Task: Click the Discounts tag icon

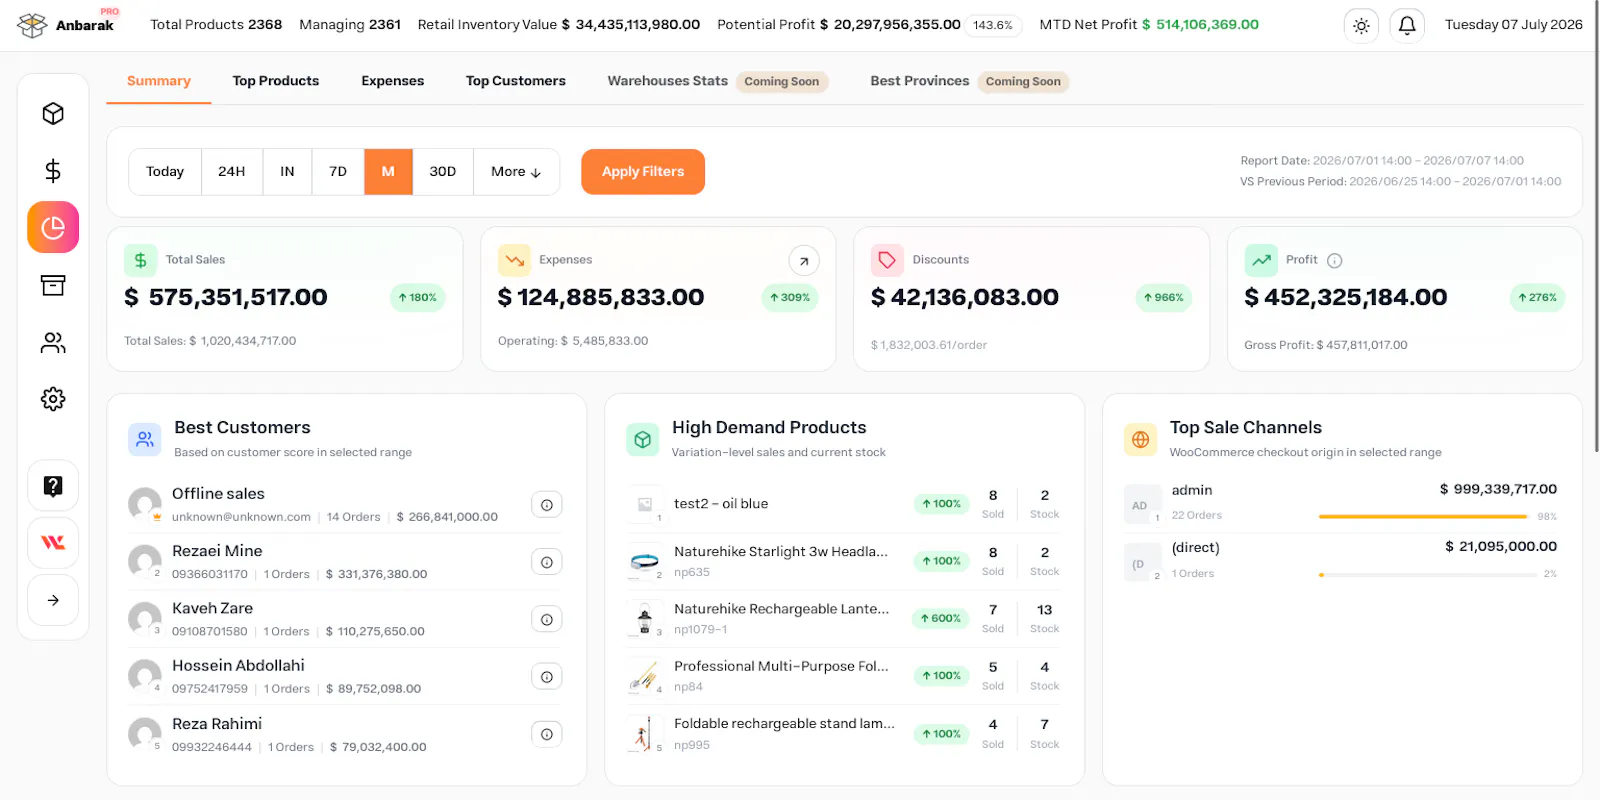Action: coord(887,260)
